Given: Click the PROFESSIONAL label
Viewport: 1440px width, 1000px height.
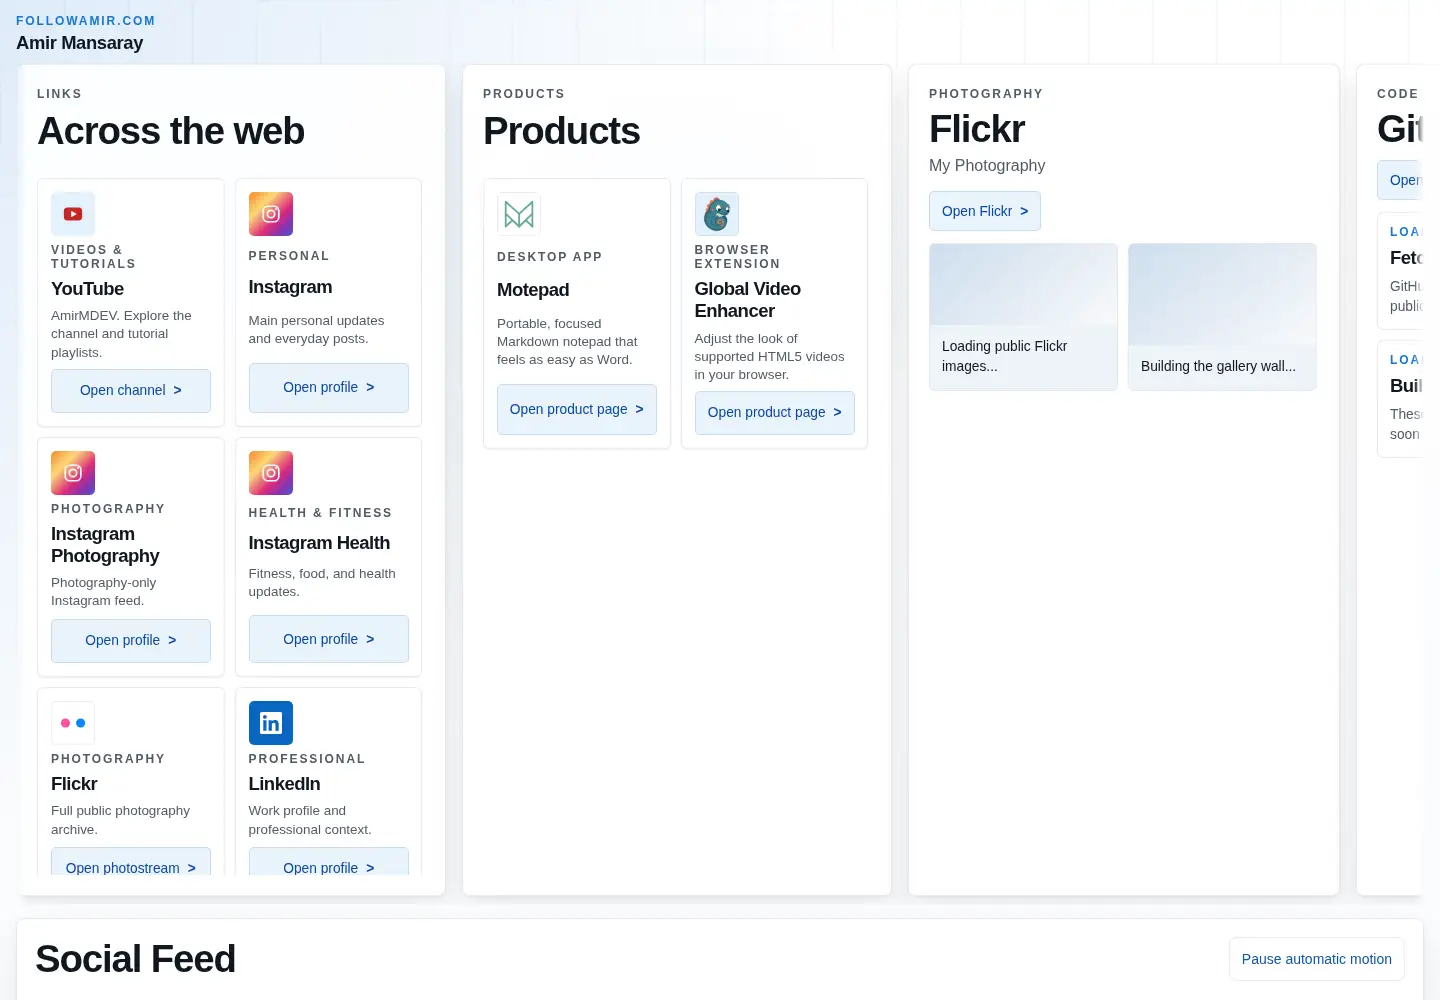Looking at the screenshot, I should pos(307,759).
